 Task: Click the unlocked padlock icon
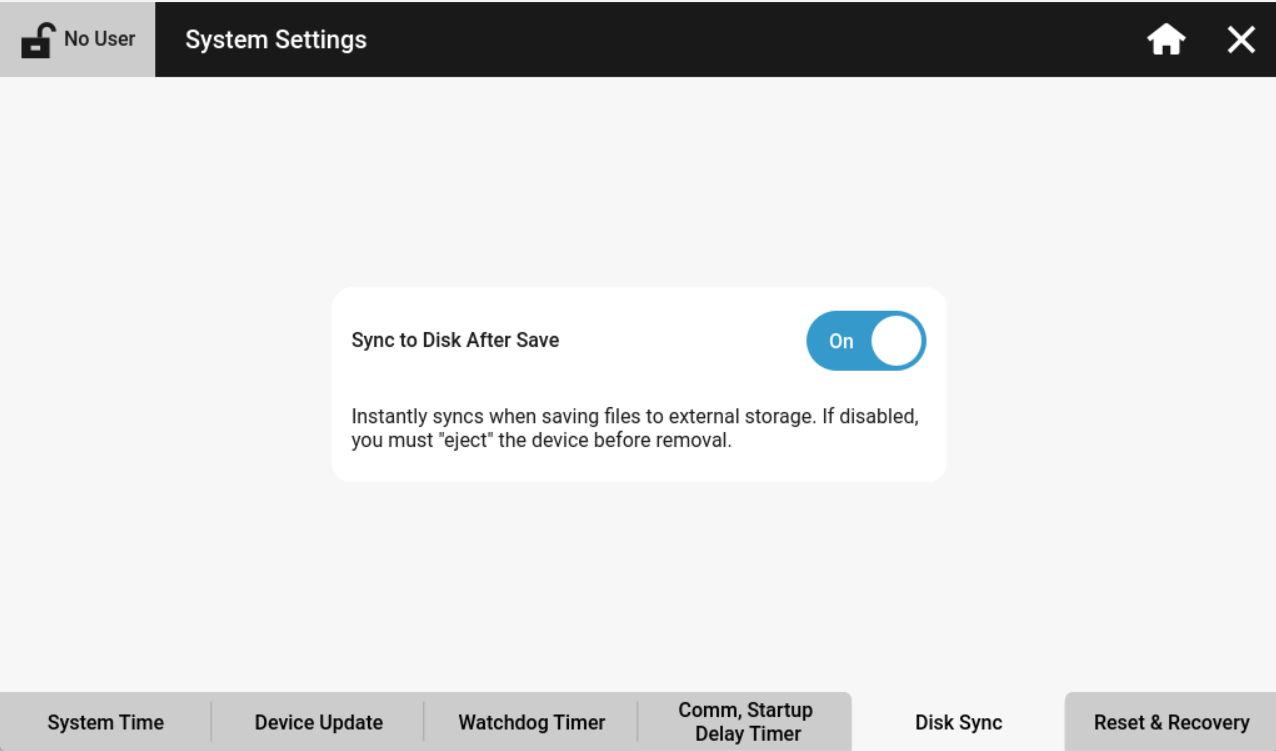[37, 41]
